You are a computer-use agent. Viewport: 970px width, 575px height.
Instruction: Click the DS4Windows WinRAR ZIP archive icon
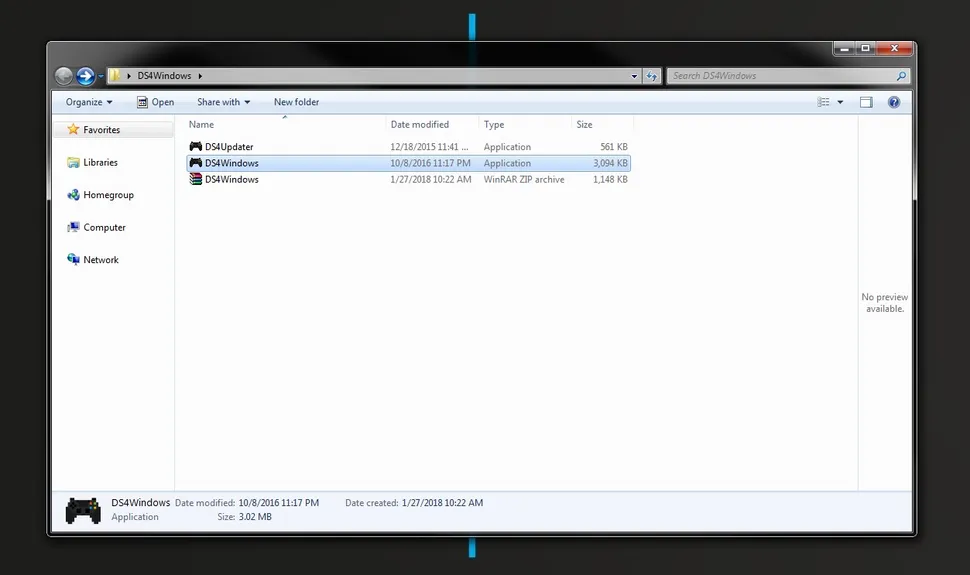point(195,180)
